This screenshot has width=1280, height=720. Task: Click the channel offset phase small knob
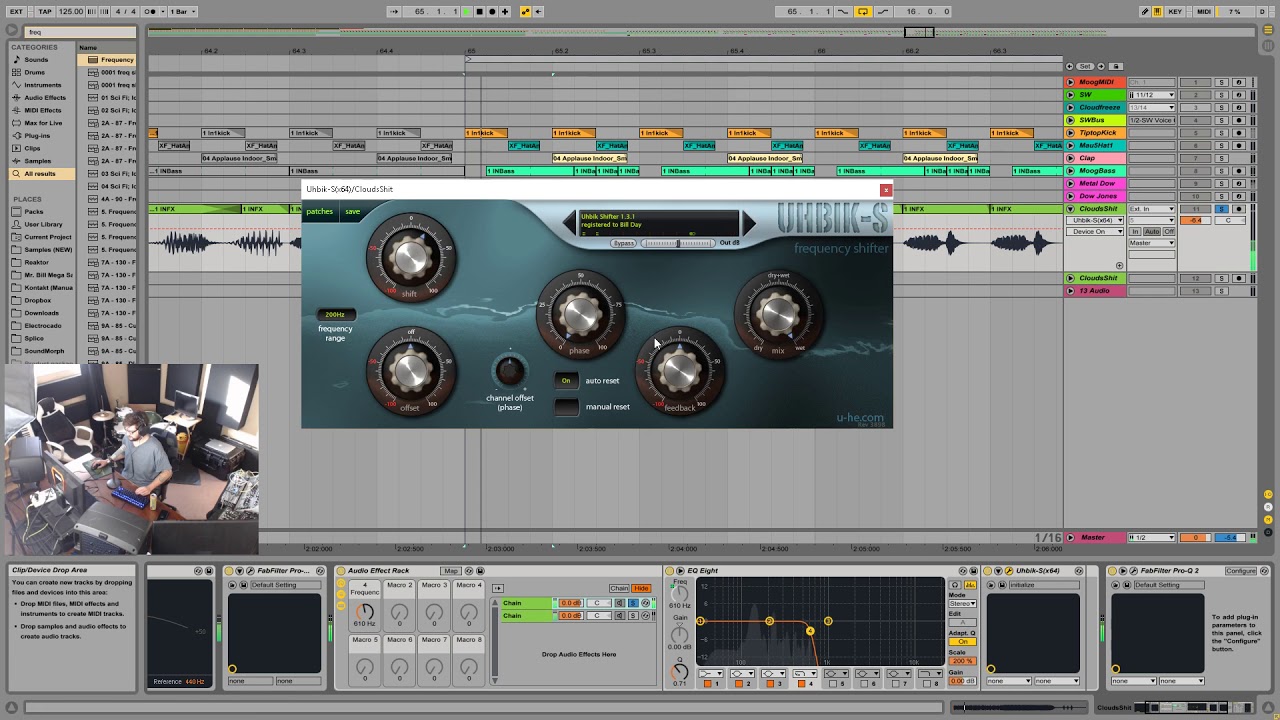pos(510,371)
